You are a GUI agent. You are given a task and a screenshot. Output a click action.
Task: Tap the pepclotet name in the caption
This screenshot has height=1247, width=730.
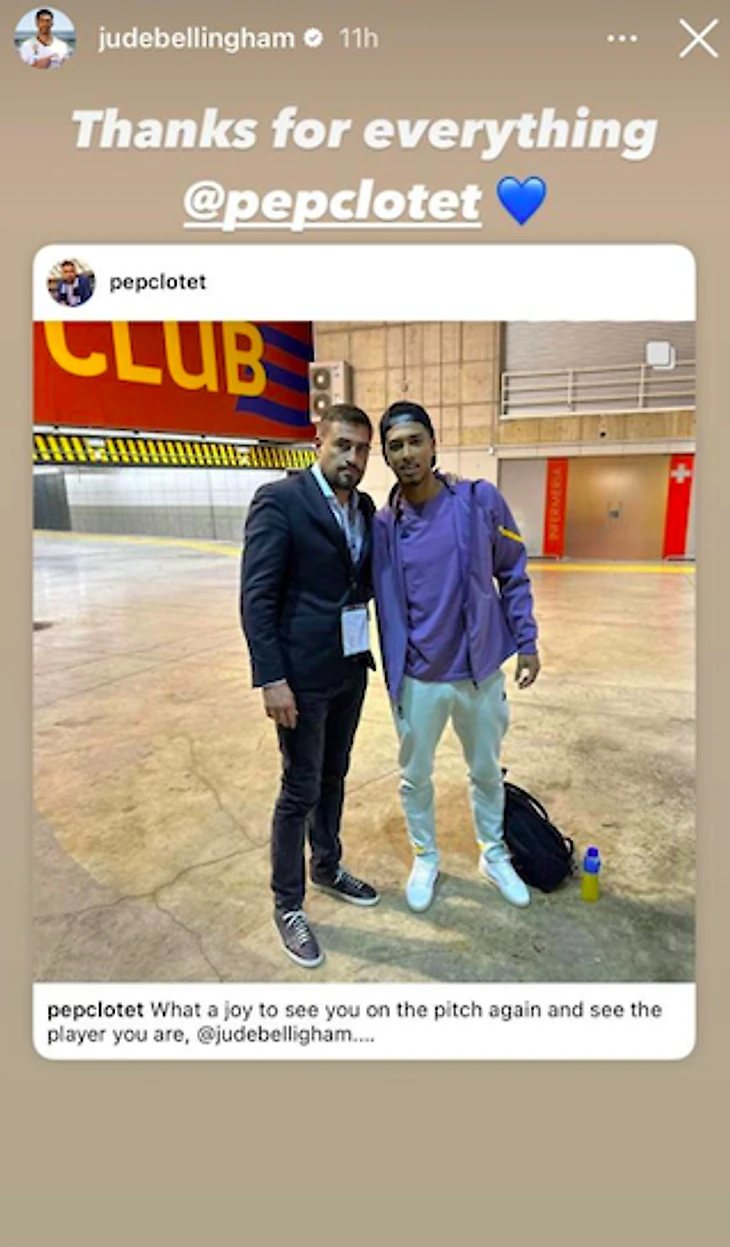(x=96, y=1009)
